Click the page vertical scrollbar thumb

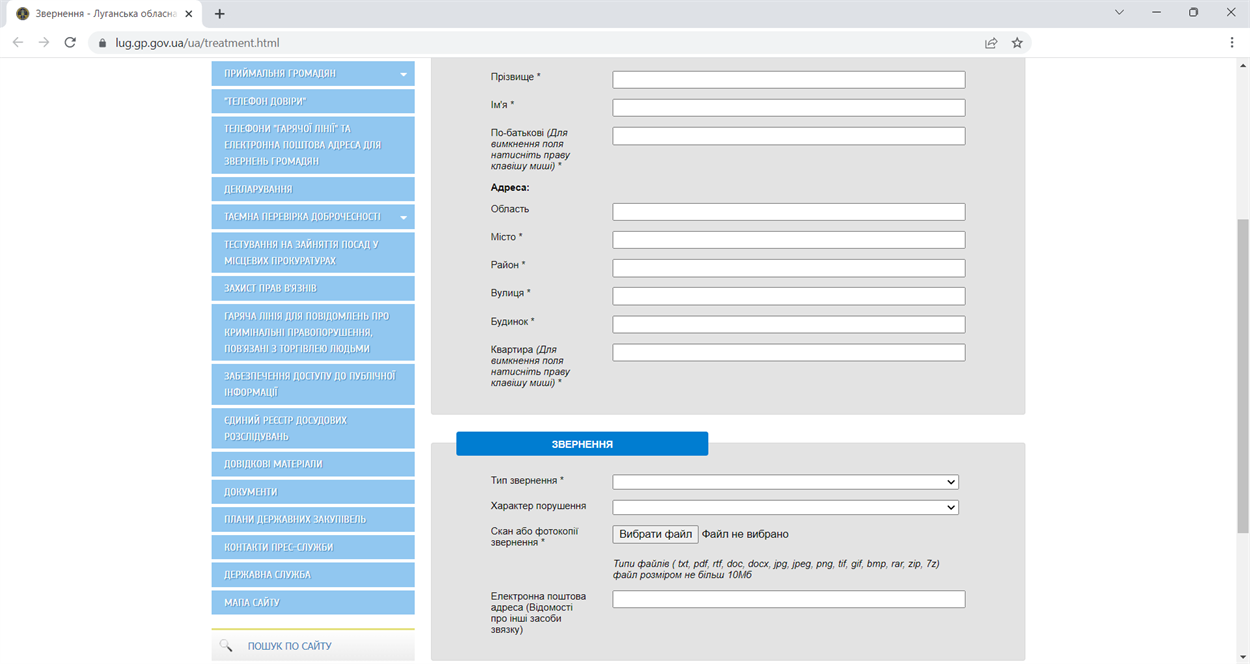coord(1243,375)
